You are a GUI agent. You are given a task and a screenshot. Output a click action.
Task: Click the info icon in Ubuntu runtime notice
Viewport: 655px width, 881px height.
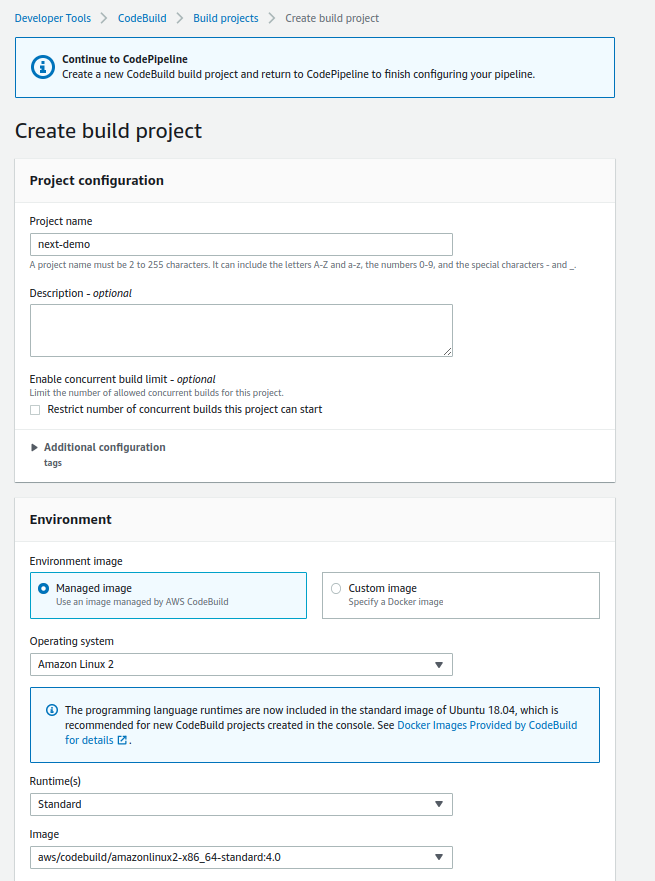pos(52,710)
